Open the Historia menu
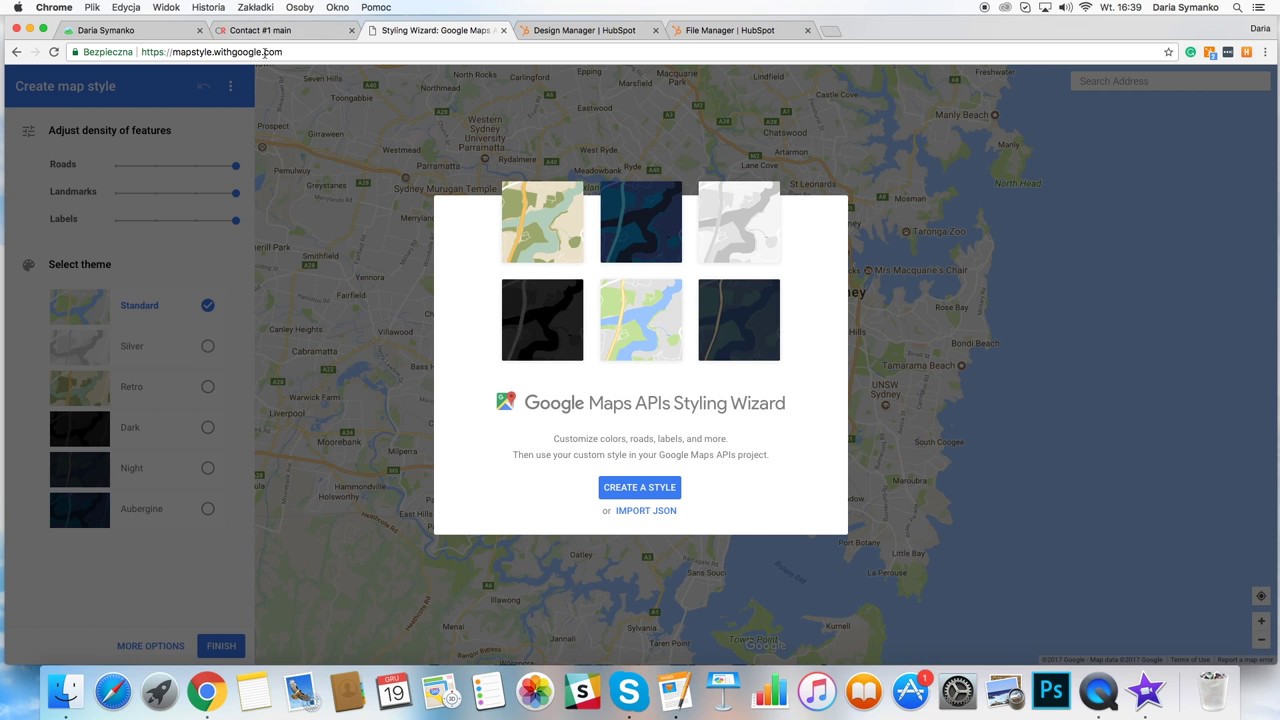This screenshot has width=1280, height=720. pyautogui.click(x=208, y=7)
